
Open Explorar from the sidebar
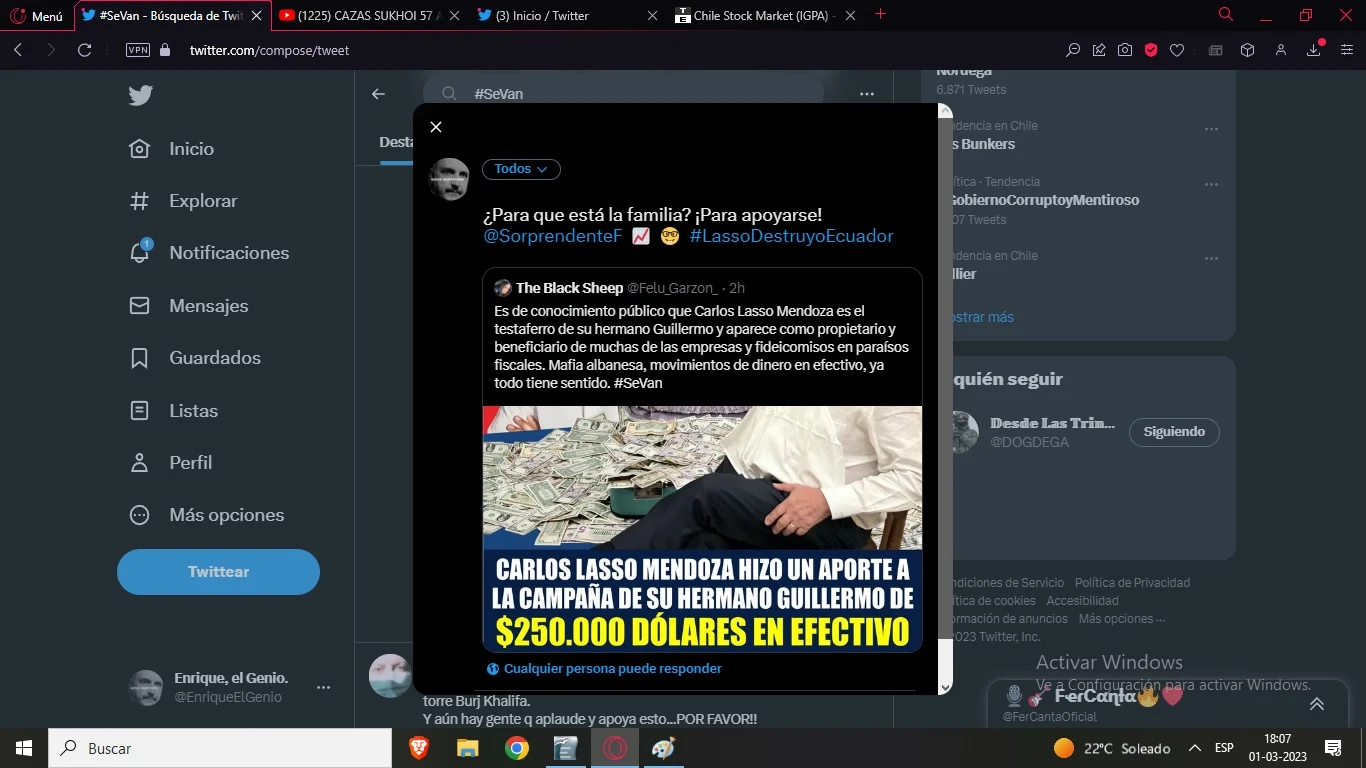coord(183,201)
